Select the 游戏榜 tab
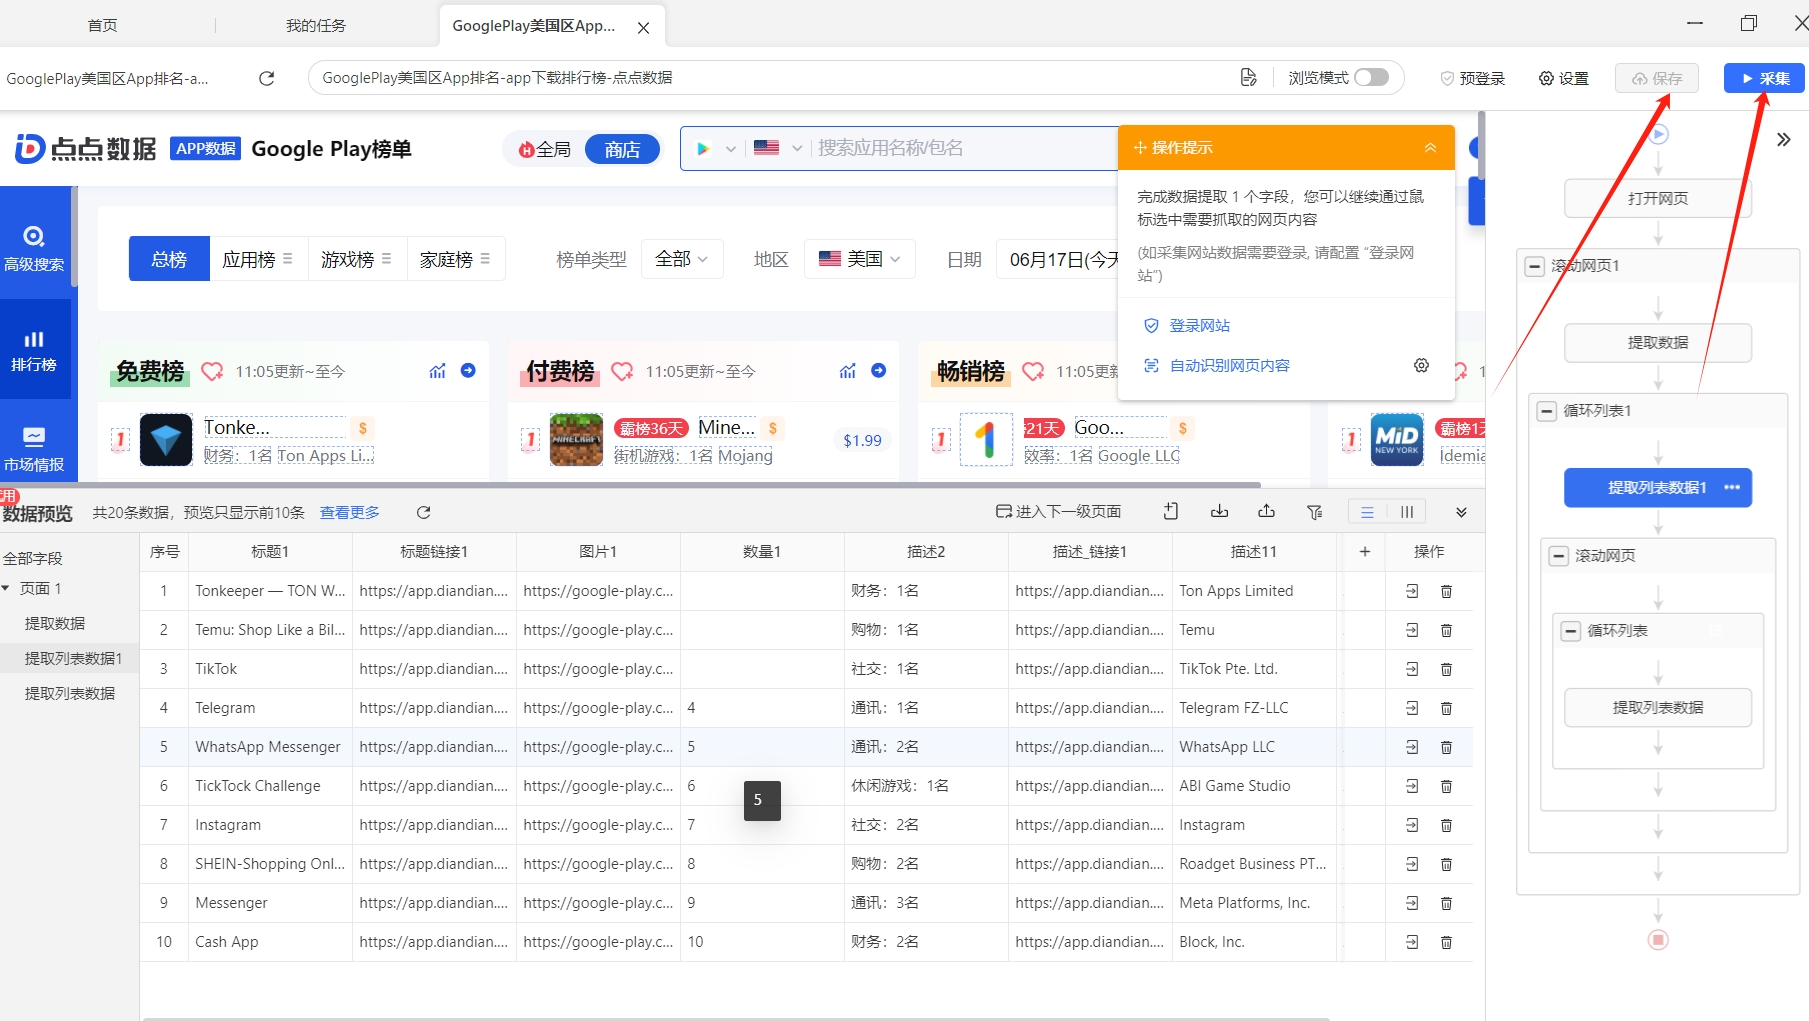The height and width of the screenshot is (1021, 1809). point(357,259)
